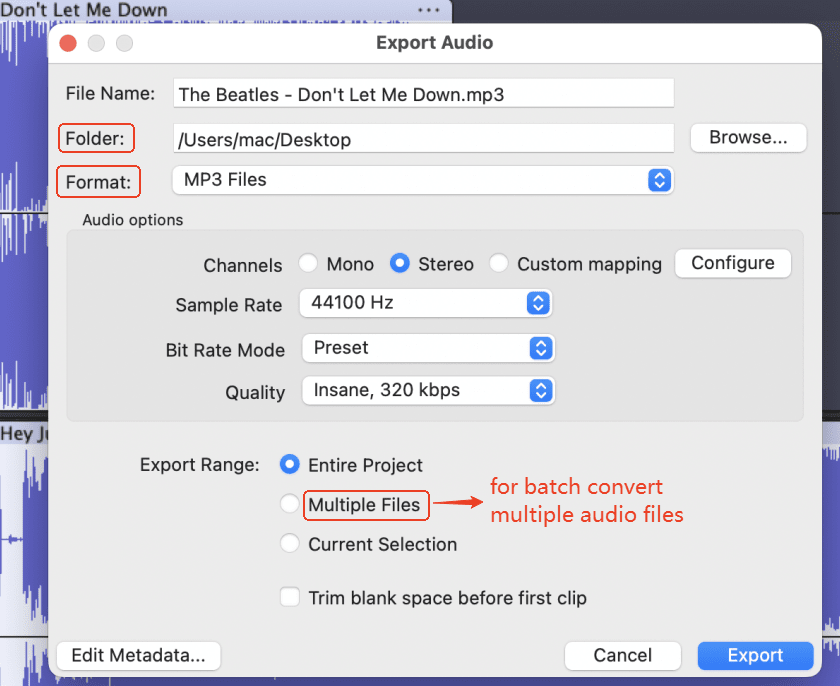Image resolution: width=840 pixels, height=686 pixels.
Task: Click the File Name text field
Action: 423,95
